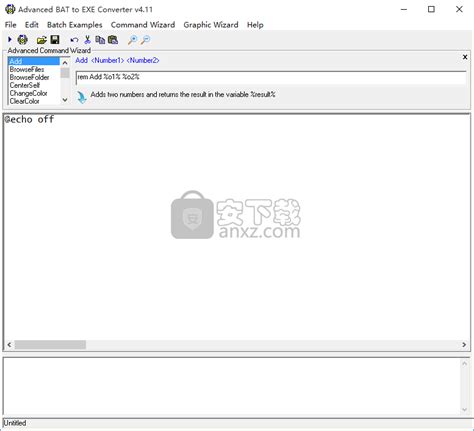
Task: Click the command list scroll down arrow
Action: pos(65,100)
